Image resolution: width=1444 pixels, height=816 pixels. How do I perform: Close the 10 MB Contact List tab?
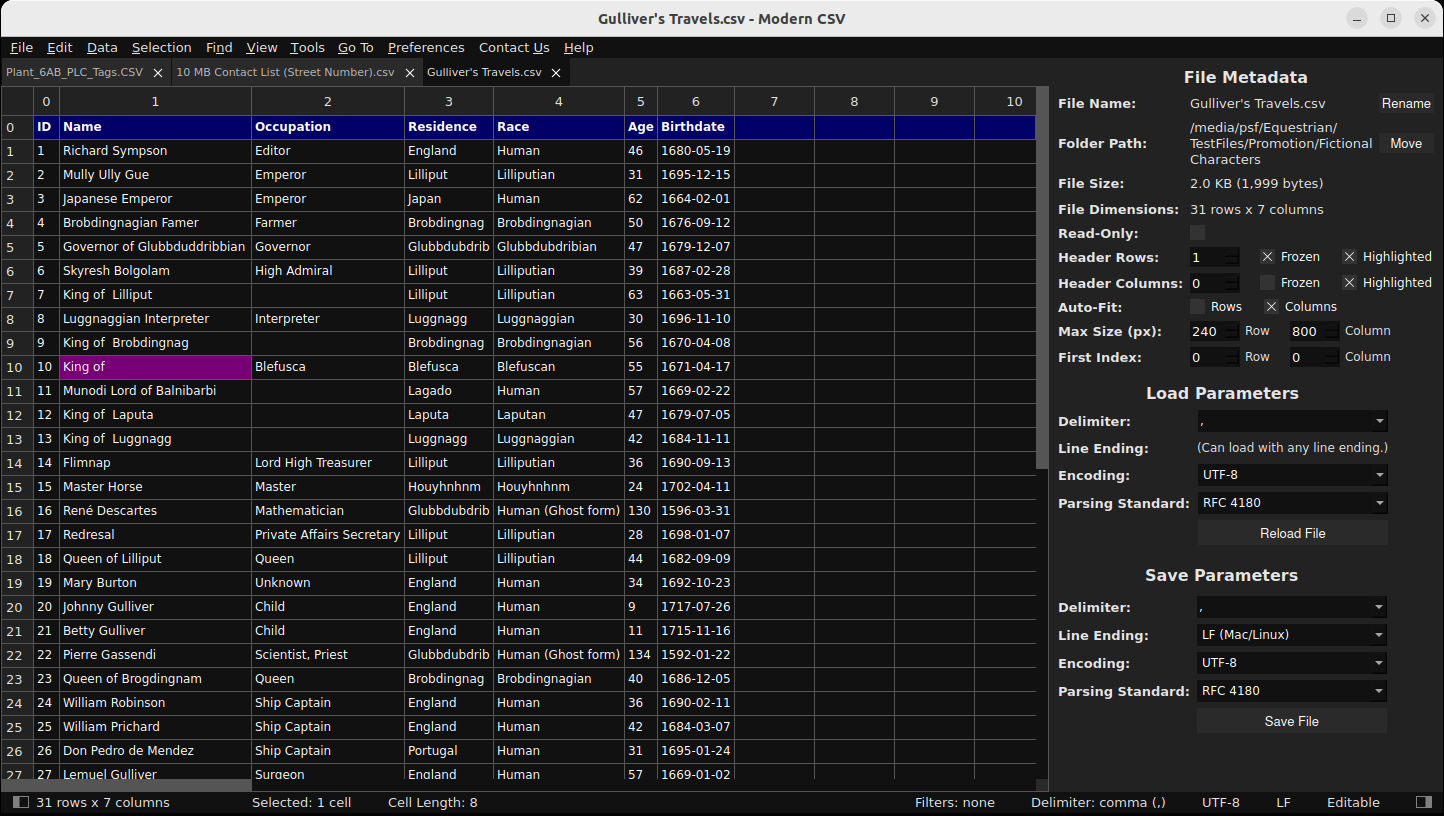(x=410, y=73)
